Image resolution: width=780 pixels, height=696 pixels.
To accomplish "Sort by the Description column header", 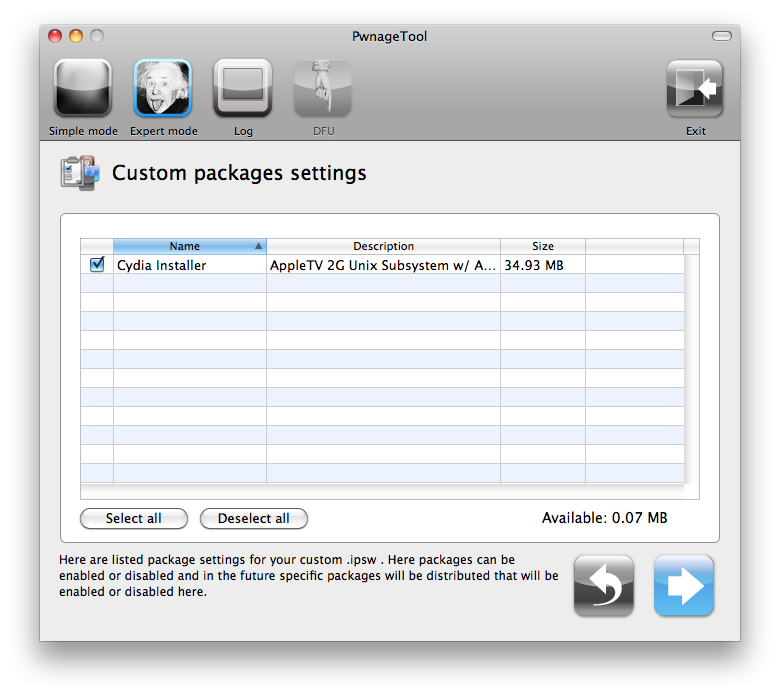I will pyautogui.click(x=384, y=246).
